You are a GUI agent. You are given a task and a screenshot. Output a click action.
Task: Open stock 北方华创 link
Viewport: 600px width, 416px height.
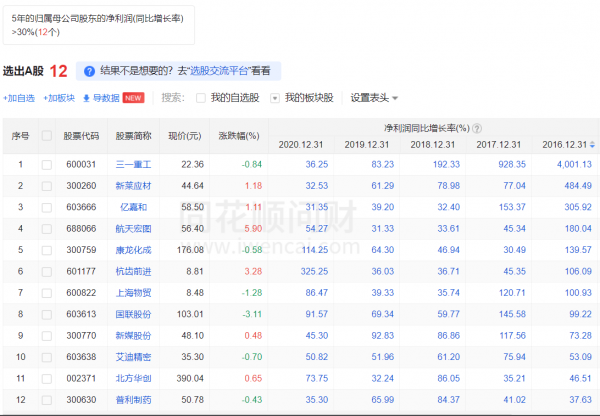pyautogui.click(x=133, y=378)
